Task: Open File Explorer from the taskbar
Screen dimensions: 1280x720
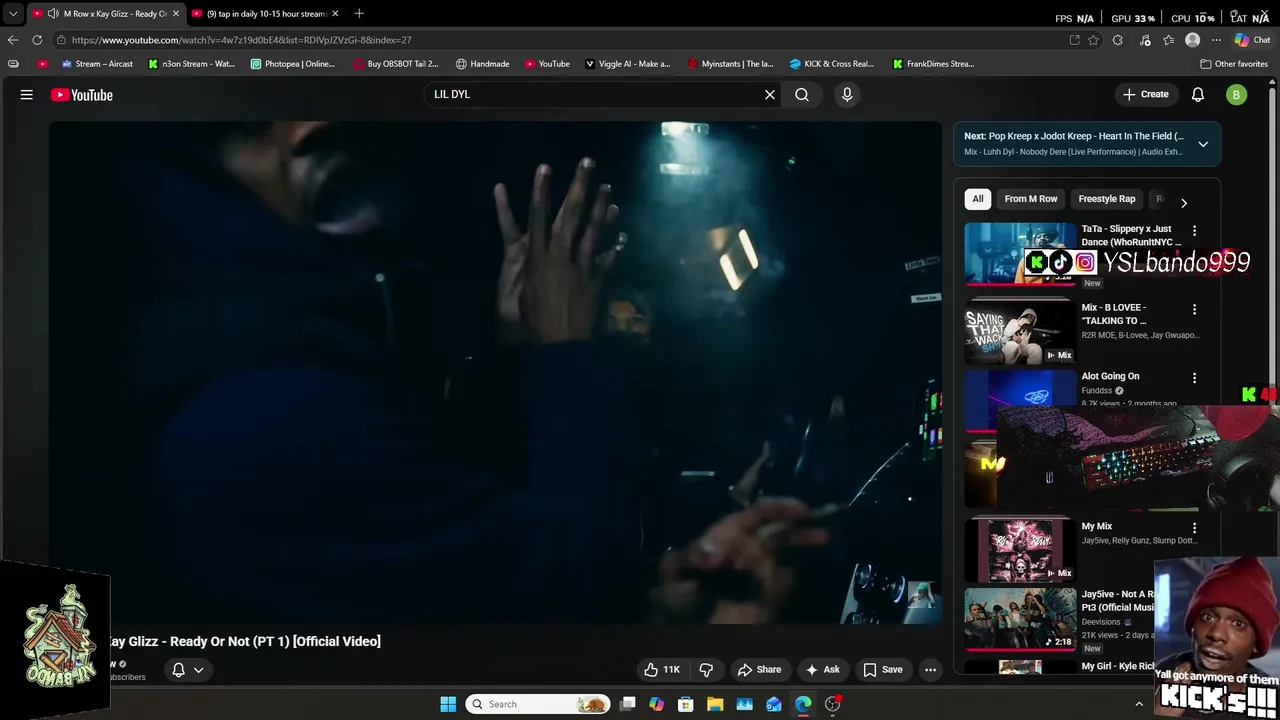Action: tap(715, 704)
